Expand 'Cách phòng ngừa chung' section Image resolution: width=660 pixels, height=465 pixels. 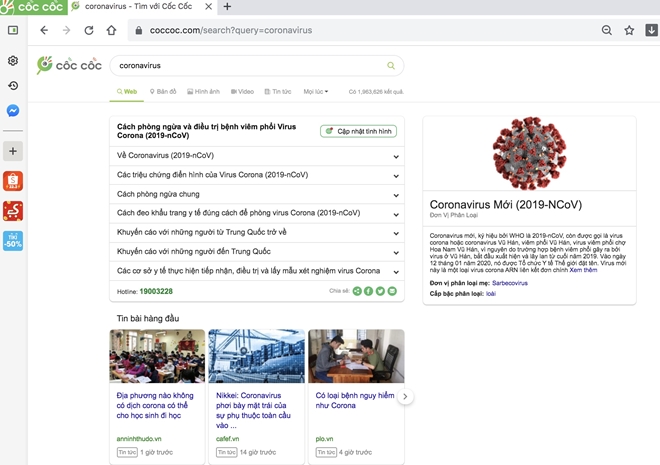[x=257, y=194]
